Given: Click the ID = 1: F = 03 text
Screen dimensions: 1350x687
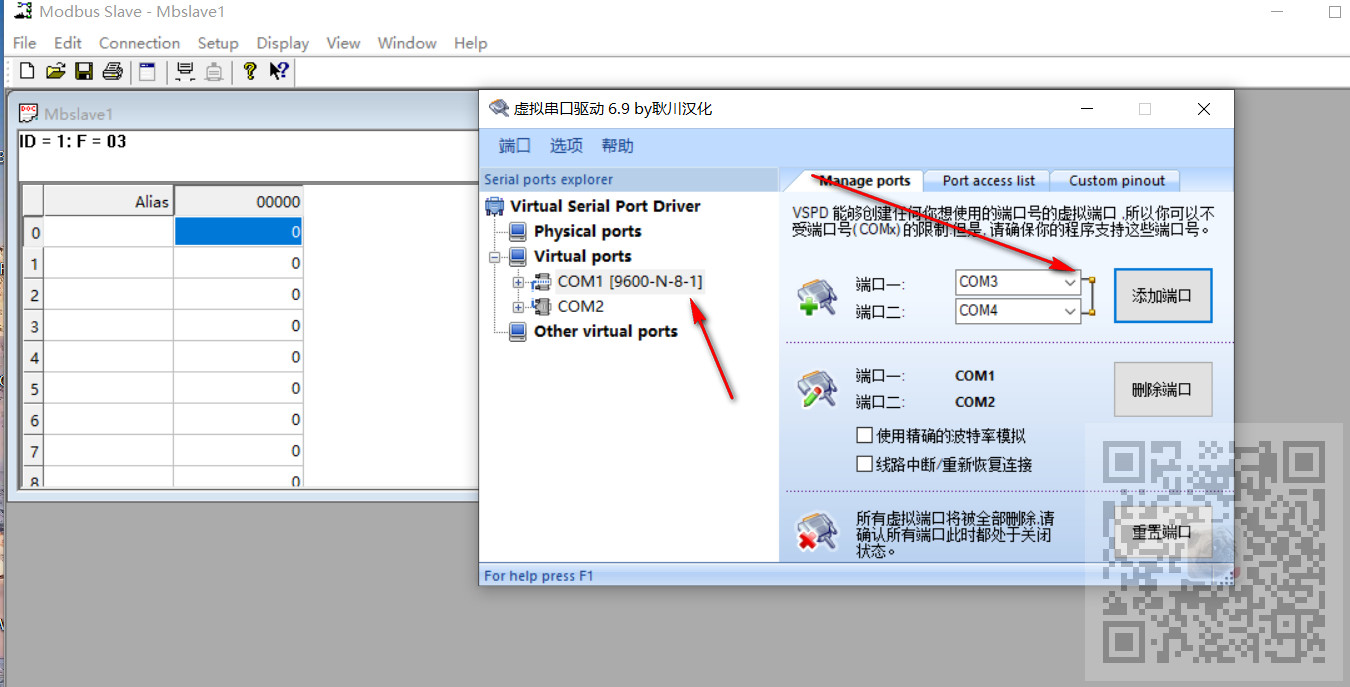Looking at the screenshot, I should click(x=73, y=141).
